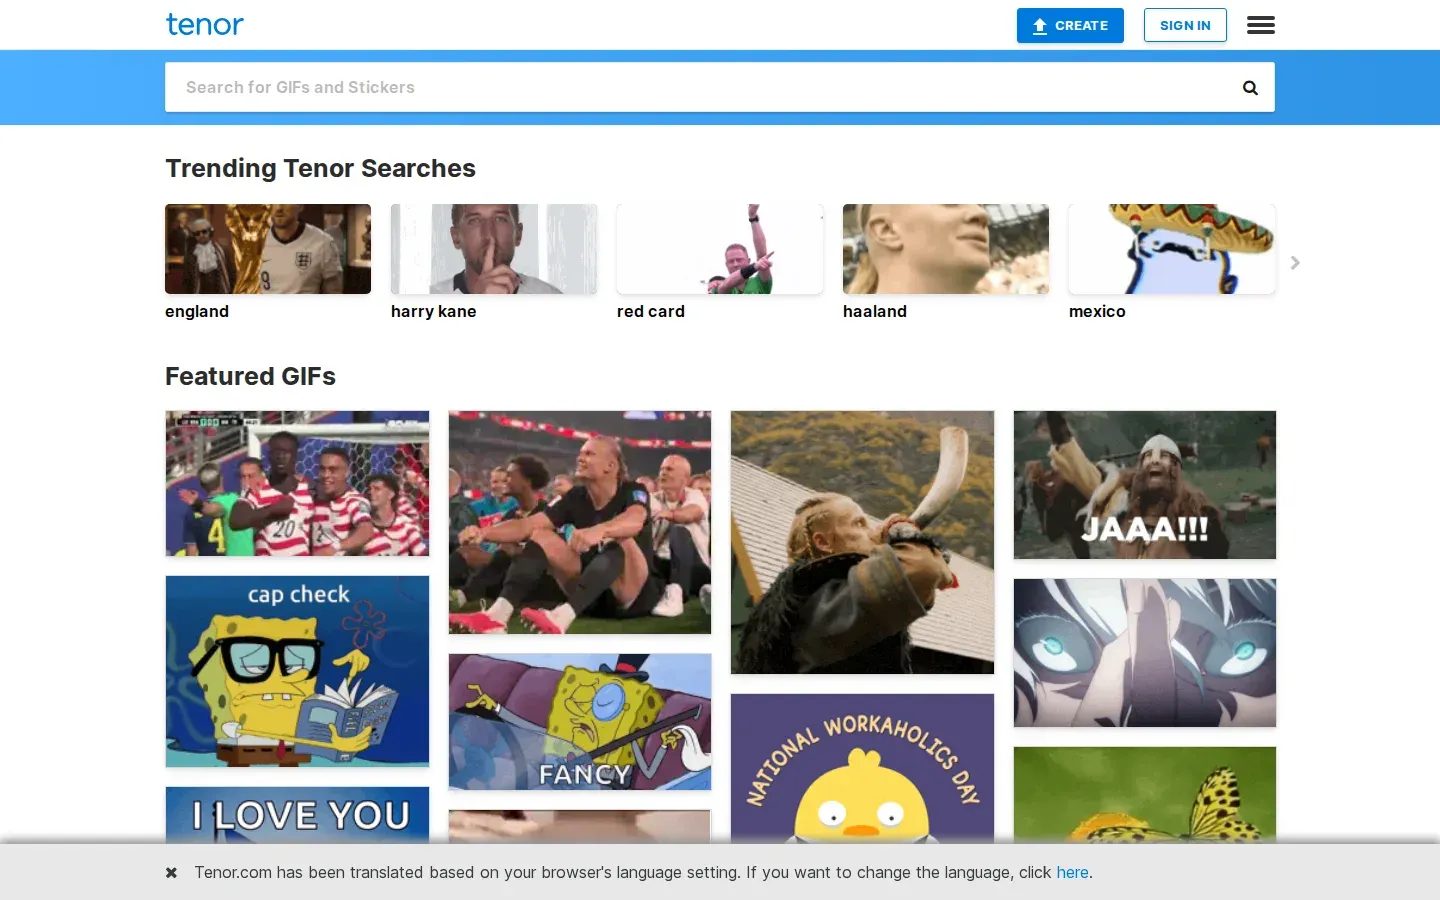Click the Sign In button

[1185, 26]
